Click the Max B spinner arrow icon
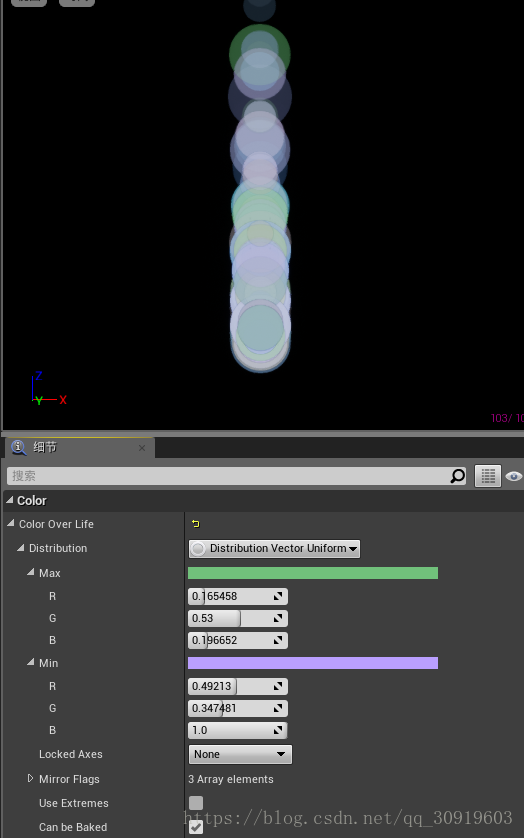The width and height of the screenshot is (524, 838). pos(278,640)
